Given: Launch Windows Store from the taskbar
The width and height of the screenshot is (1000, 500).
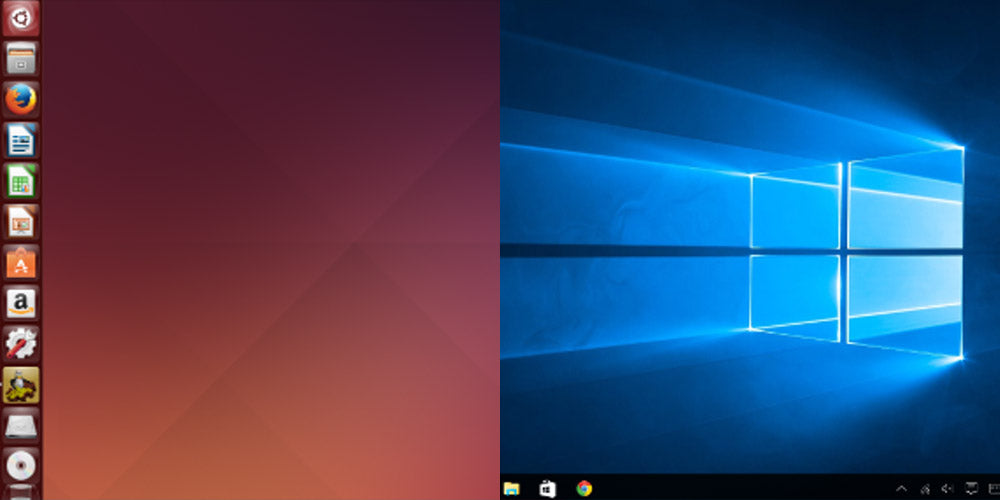Looking at the screenshot, I should pos(547,488).
